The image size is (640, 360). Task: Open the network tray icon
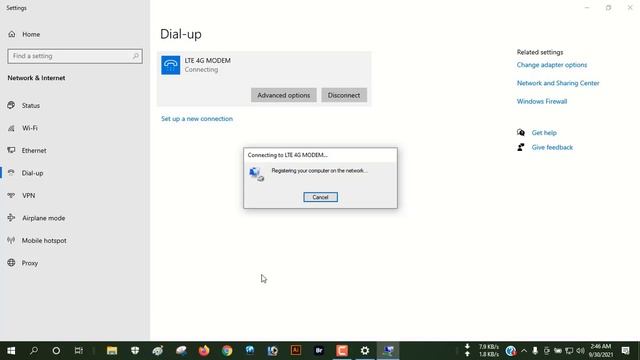(x=569, y=351)
